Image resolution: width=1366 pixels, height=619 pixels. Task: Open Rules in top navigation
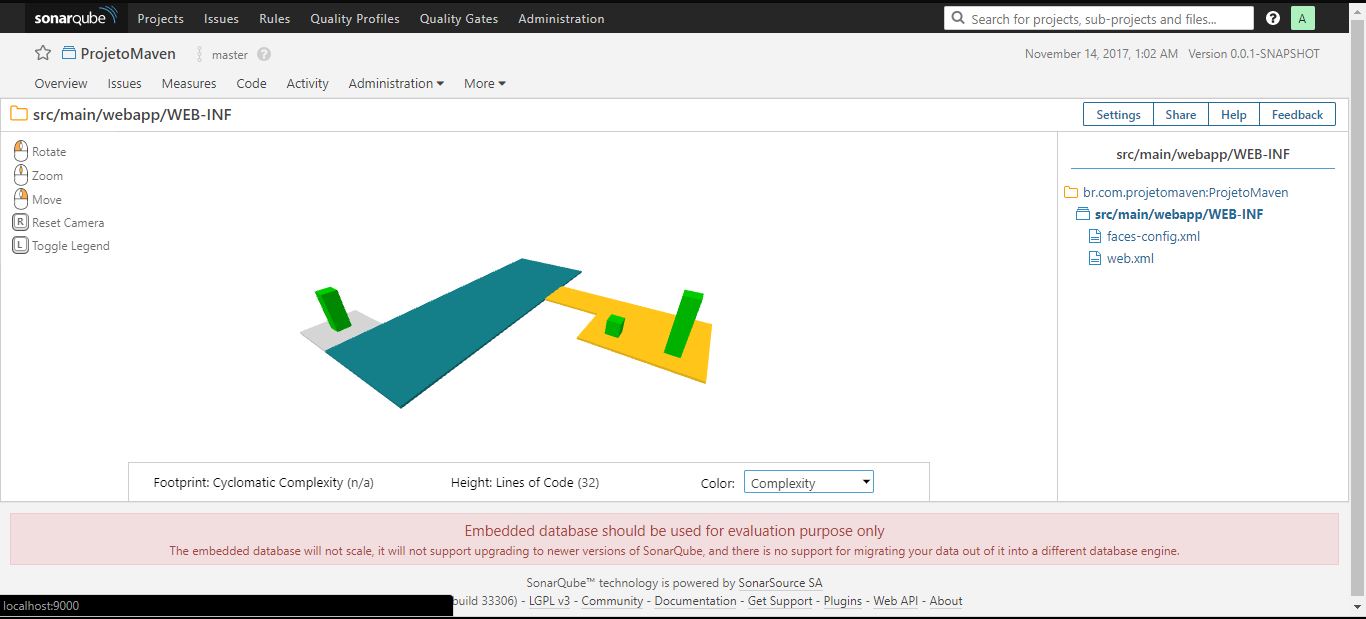[x=274, y=18]
